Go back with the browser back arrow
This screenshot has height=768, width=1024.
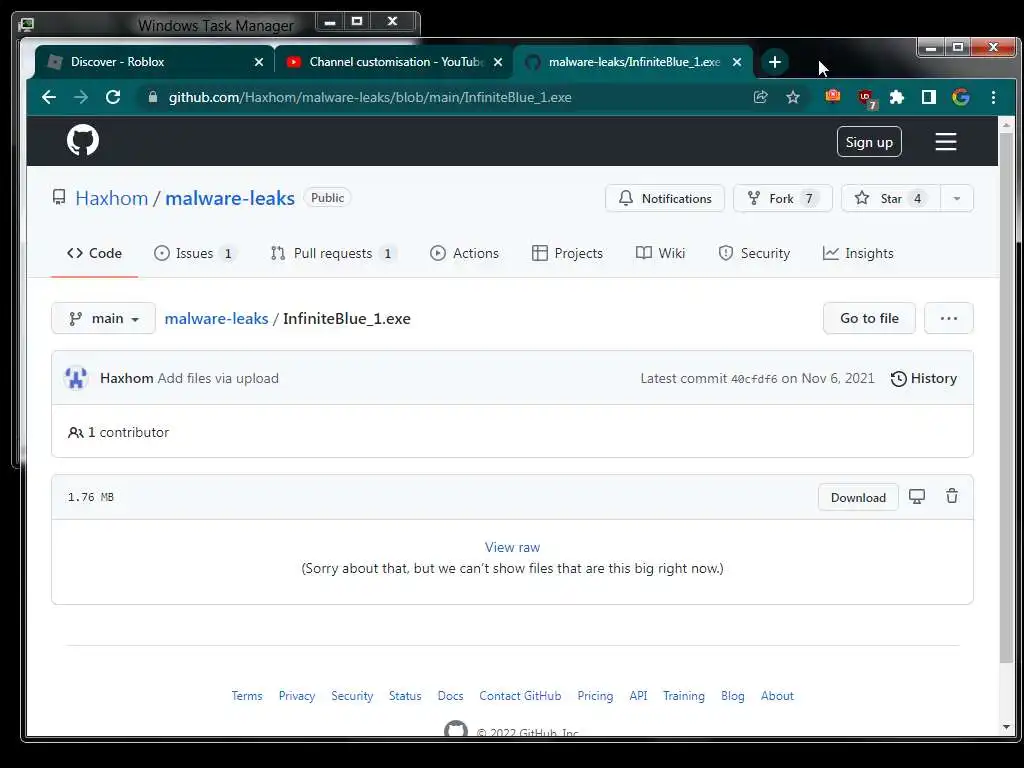(49, 97)
